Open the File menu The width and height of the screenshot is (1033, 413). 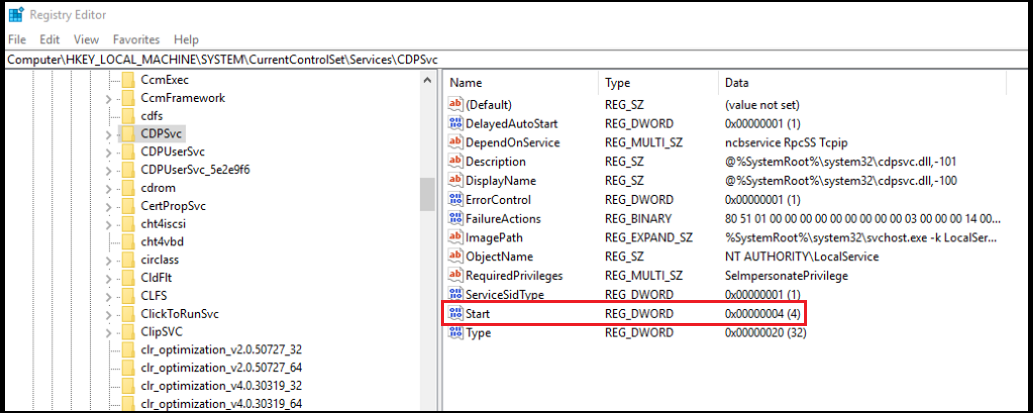(17, 40)
